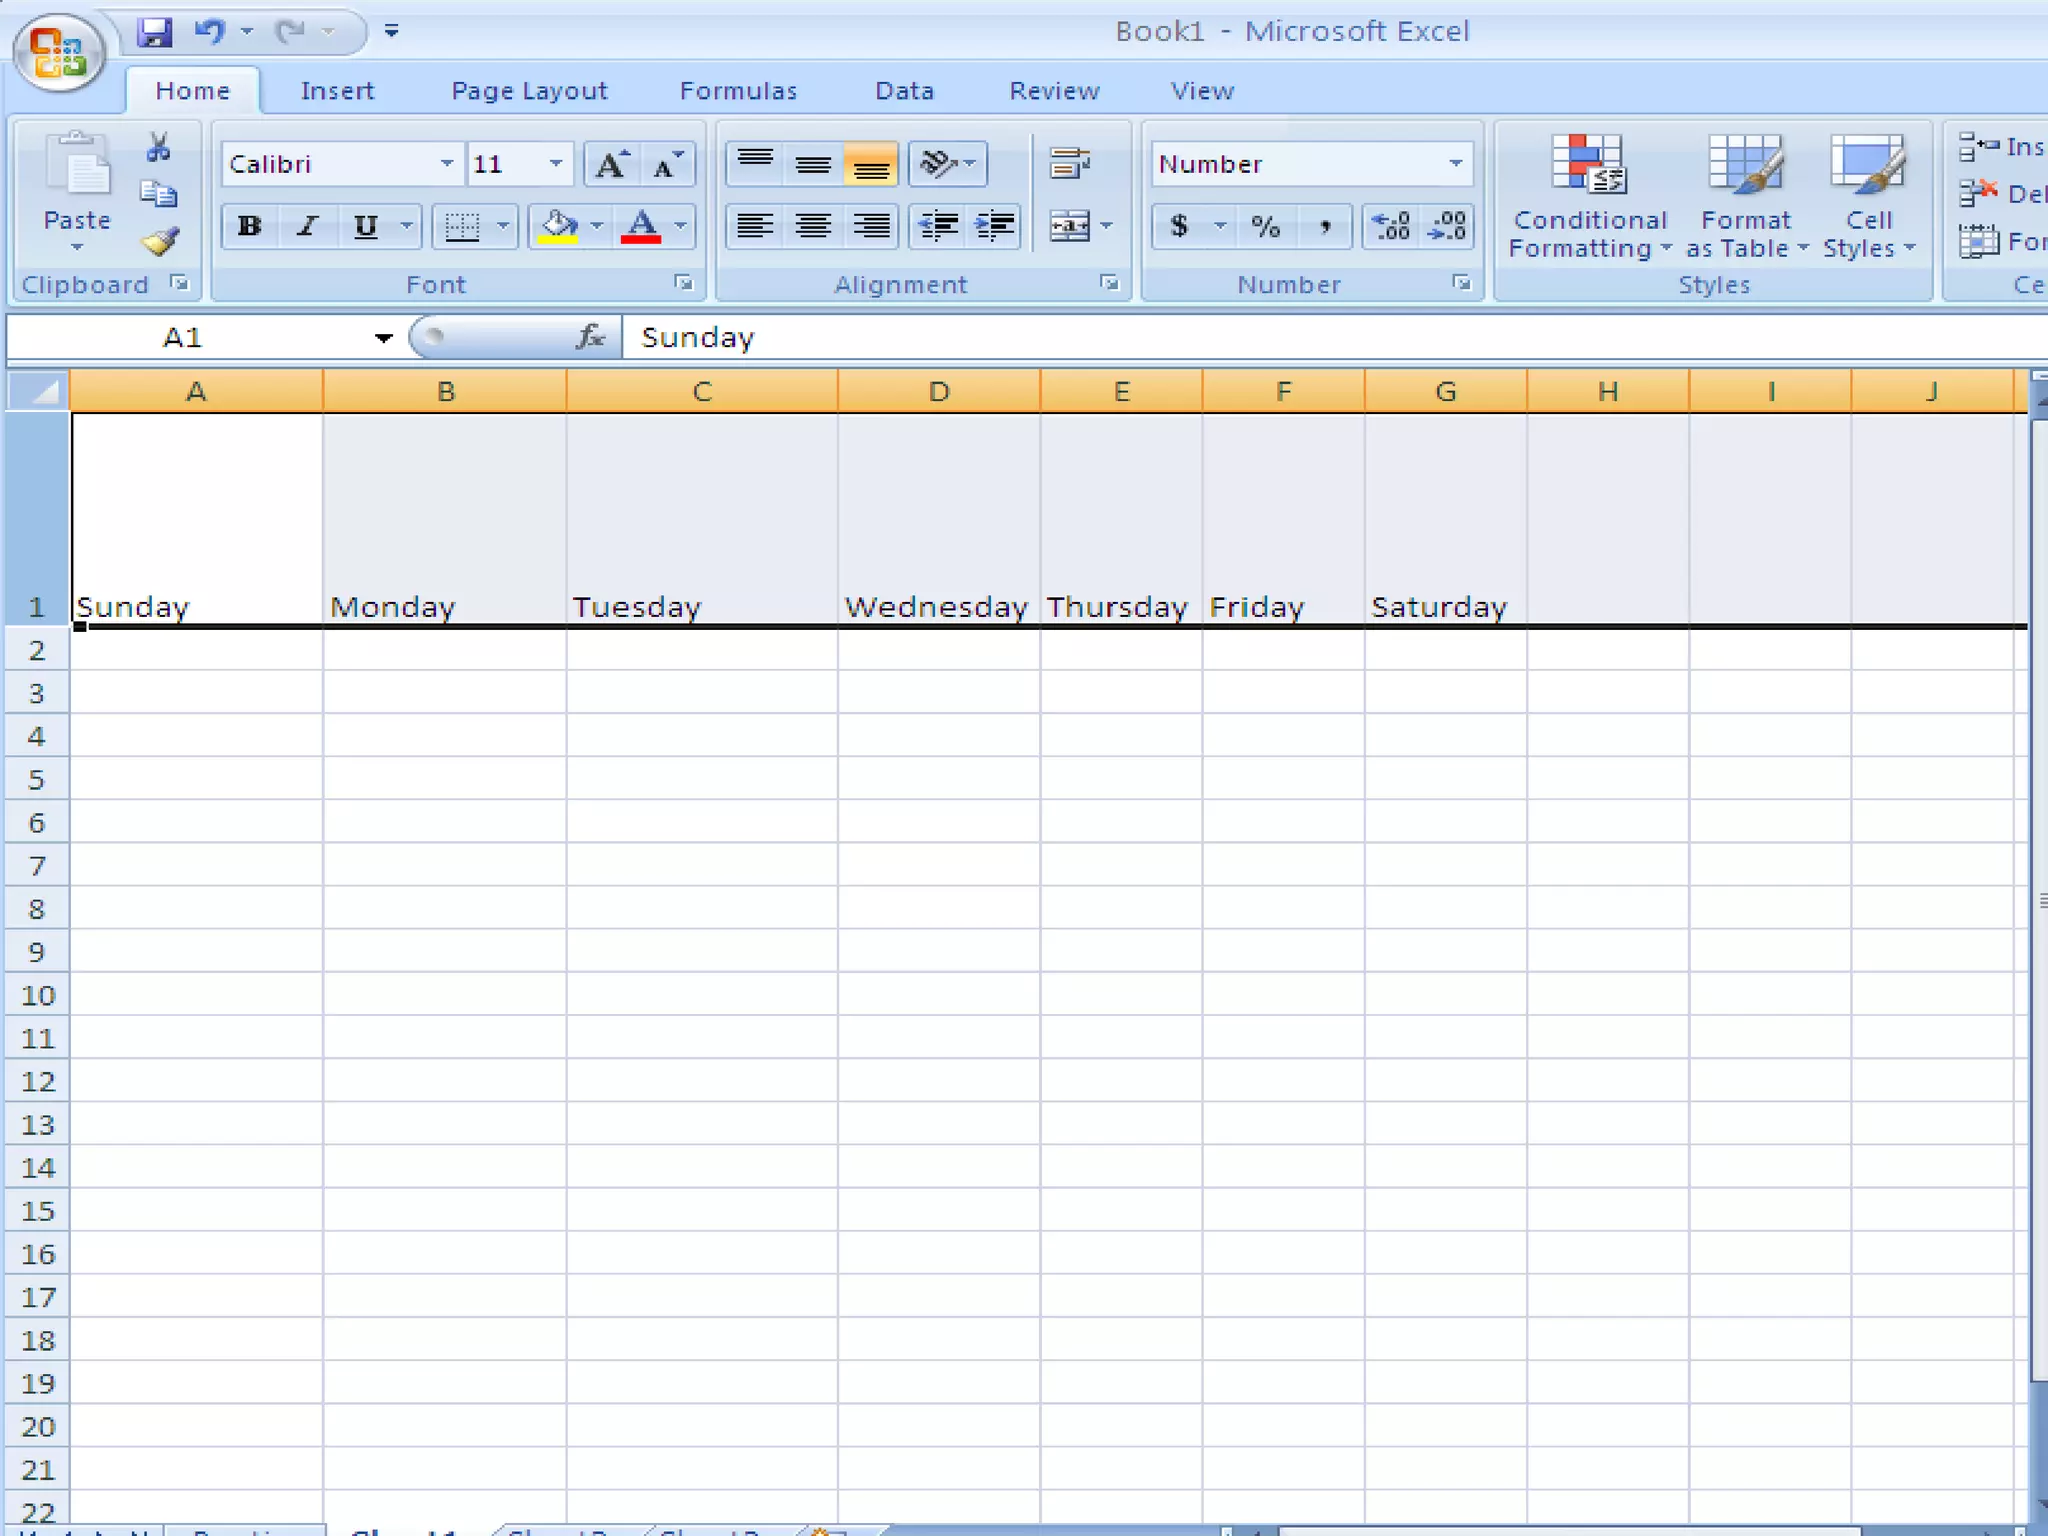Viewport: 2048px width, 1536px height.
Task: Click the Conditional Formatting icon
Action: coord(1589,165)
